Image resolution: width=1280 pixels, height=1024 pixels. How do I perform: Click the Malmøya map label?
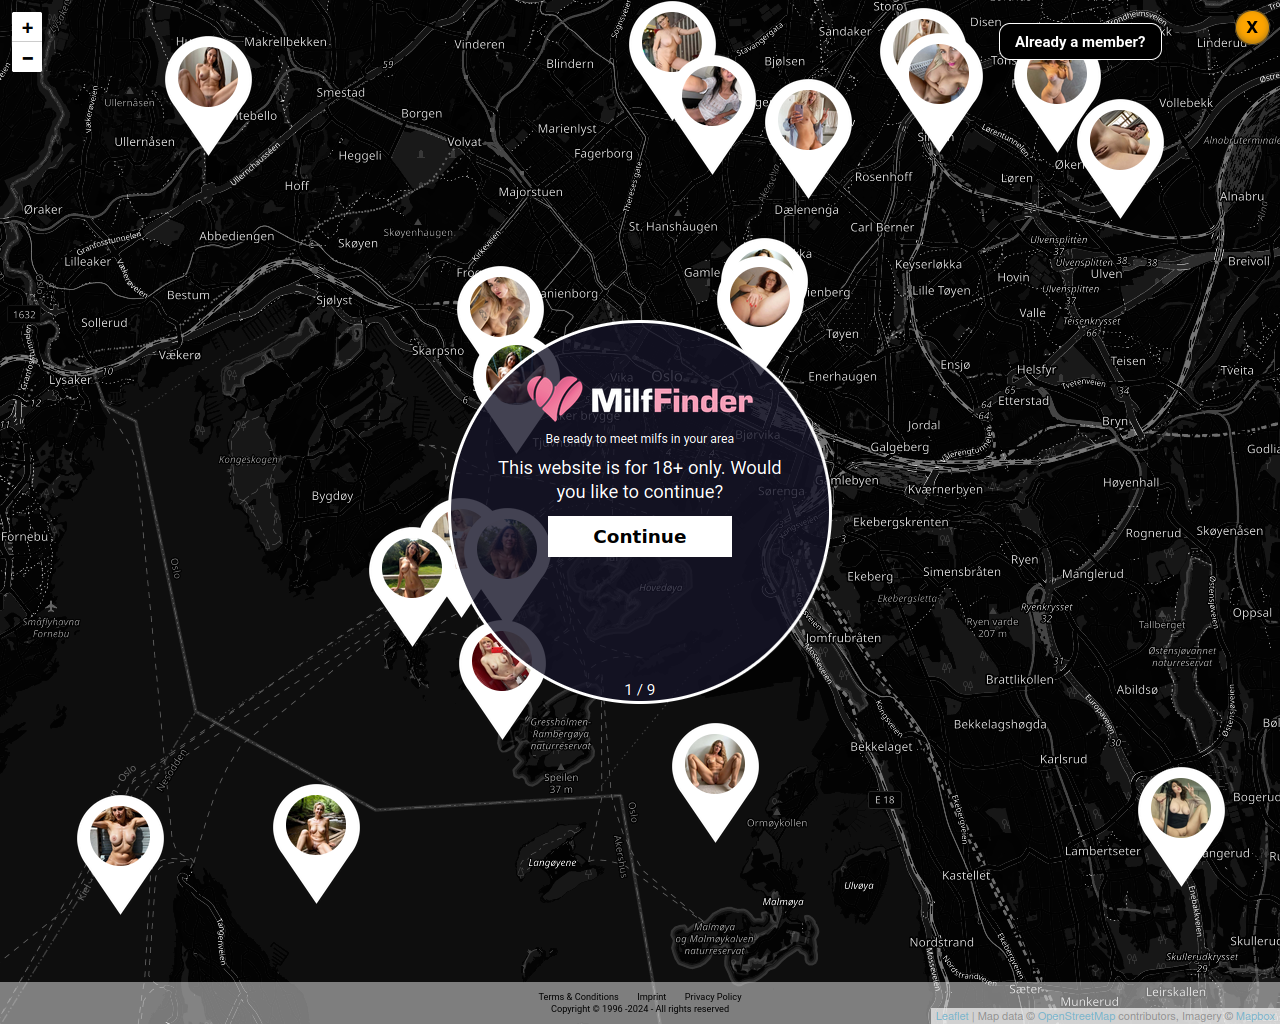[x=783, y=902]
